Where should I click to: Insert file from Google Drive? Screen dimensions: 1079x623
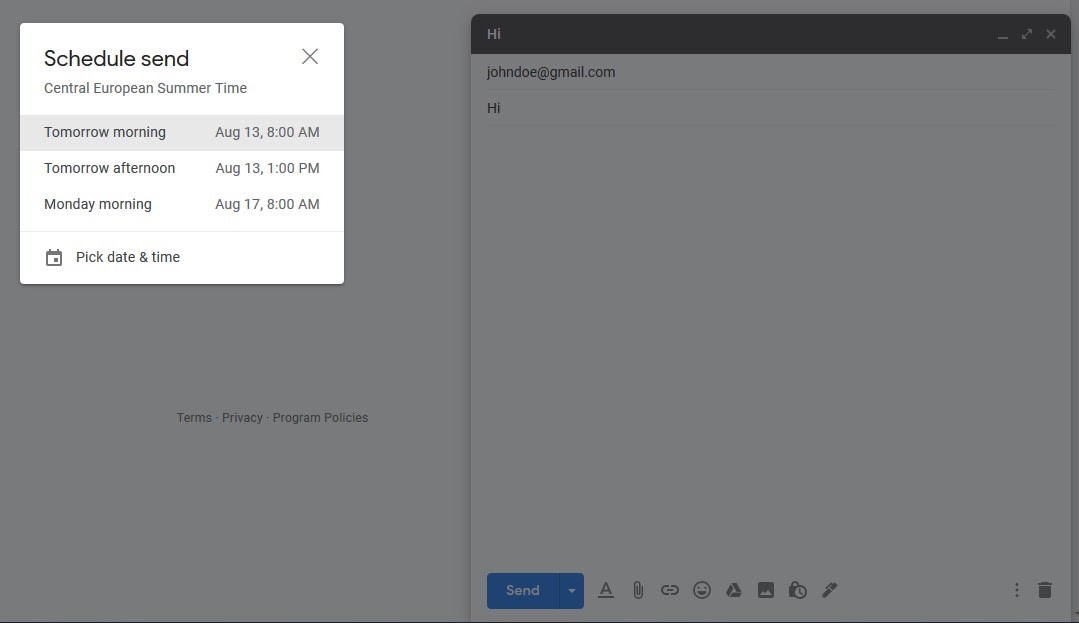point(734,591)
